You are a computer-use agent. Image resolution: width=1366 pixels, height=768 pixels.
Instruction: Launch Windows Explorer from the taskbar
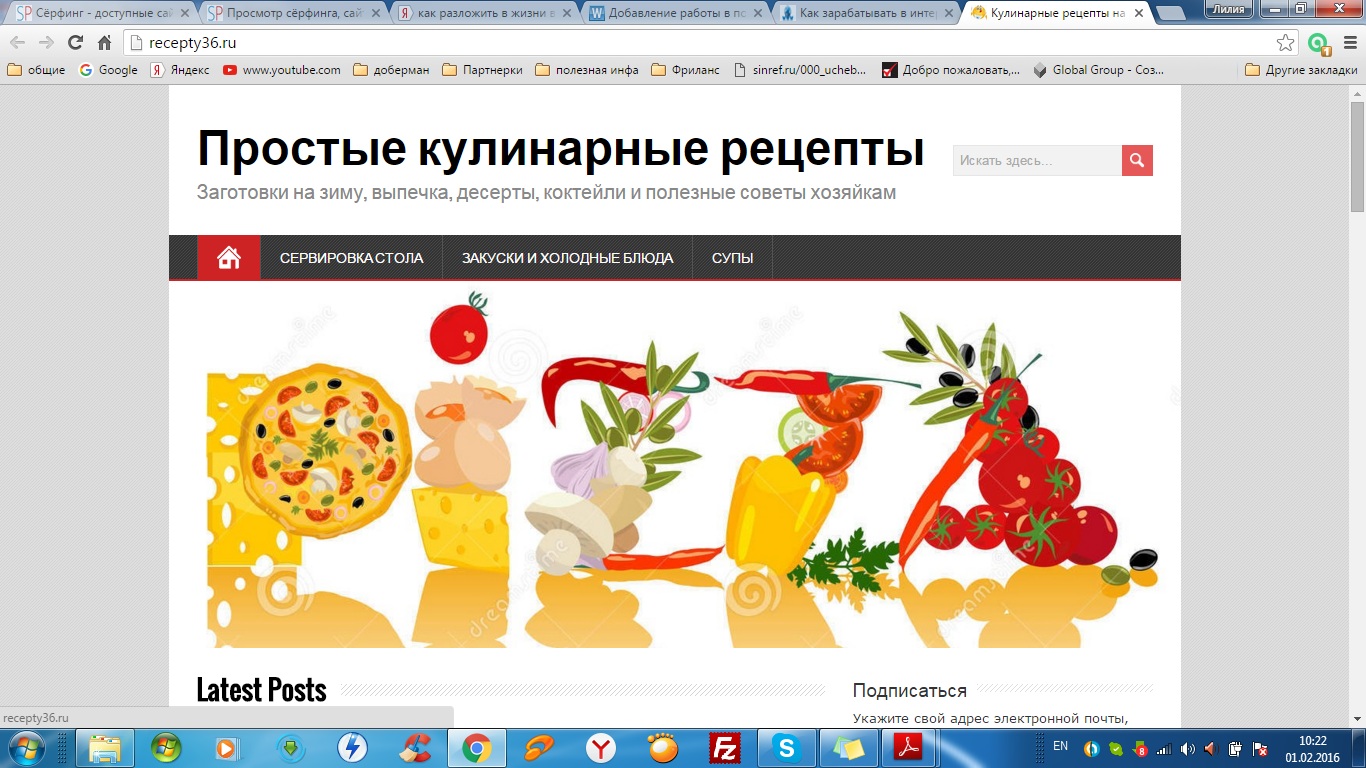[x=104, y=747]
